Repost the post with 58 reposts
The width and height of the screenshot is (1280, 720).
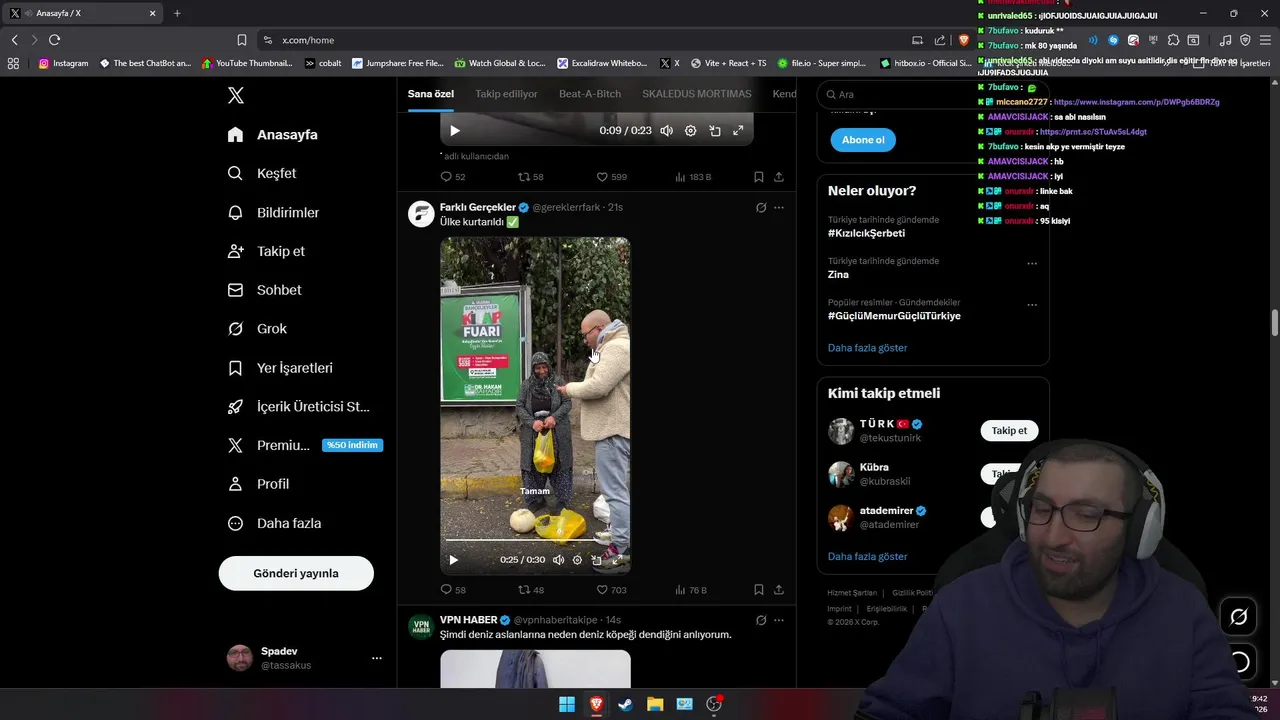(x=531, y=177)
